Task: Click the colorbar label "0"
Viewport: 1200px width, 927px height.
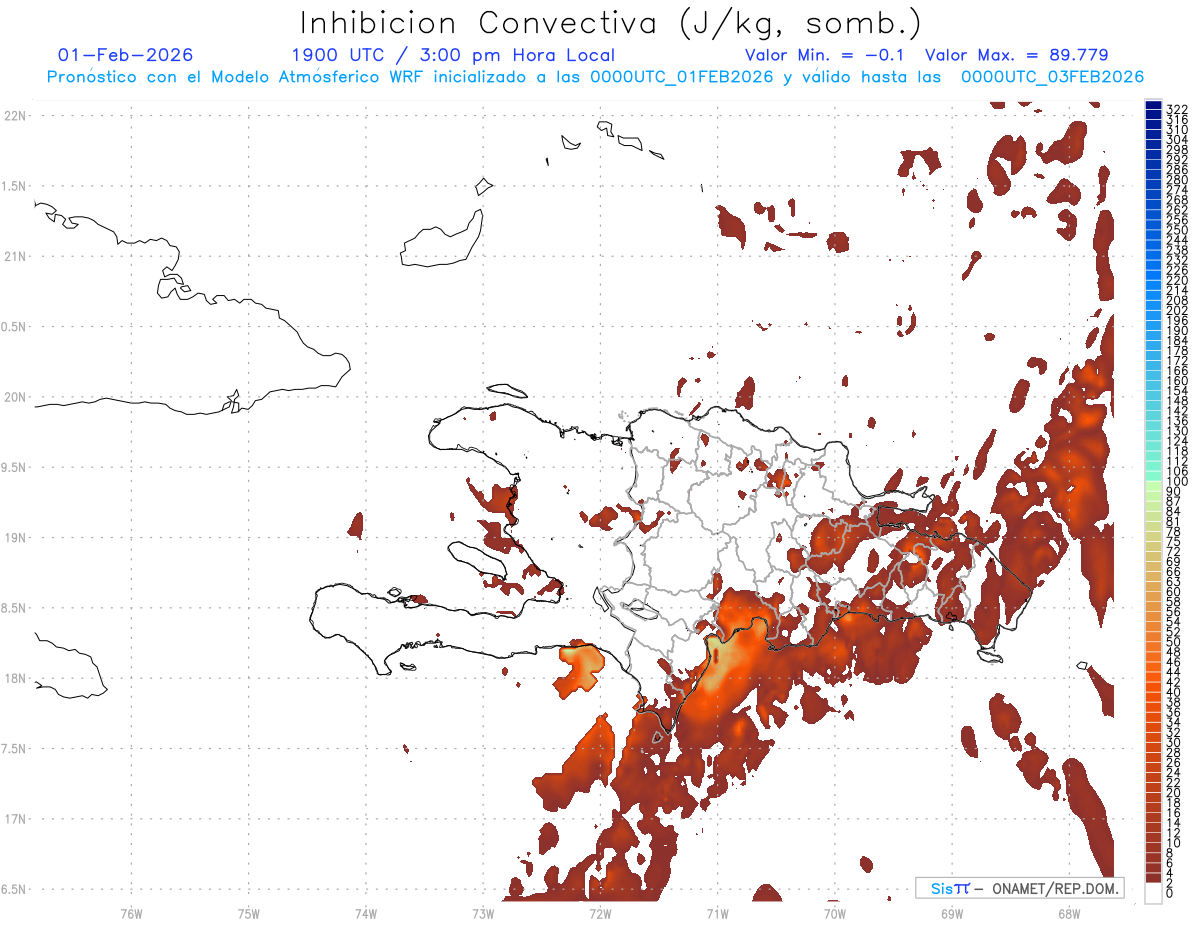Action: (1170, 891)
